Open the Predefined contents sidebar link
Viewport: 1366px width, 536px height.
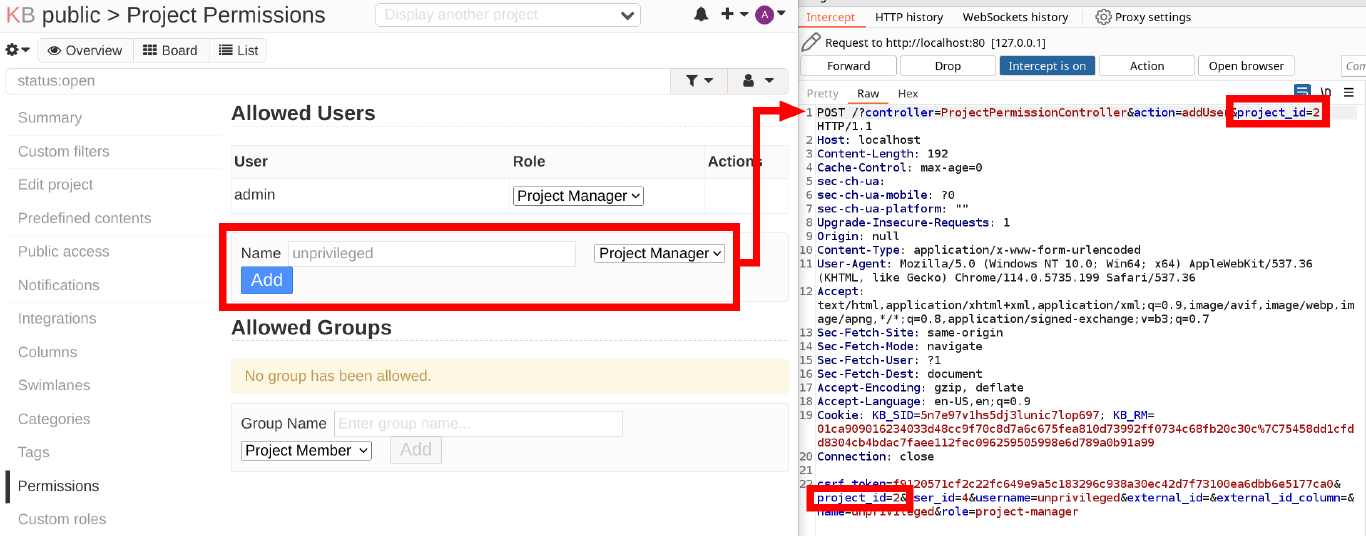pos(85,219)
